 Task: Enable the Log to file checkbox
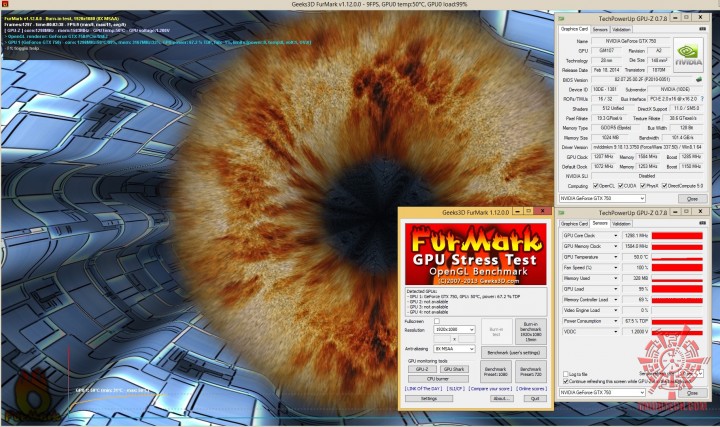pyautogui.click(x=566, y=374)
